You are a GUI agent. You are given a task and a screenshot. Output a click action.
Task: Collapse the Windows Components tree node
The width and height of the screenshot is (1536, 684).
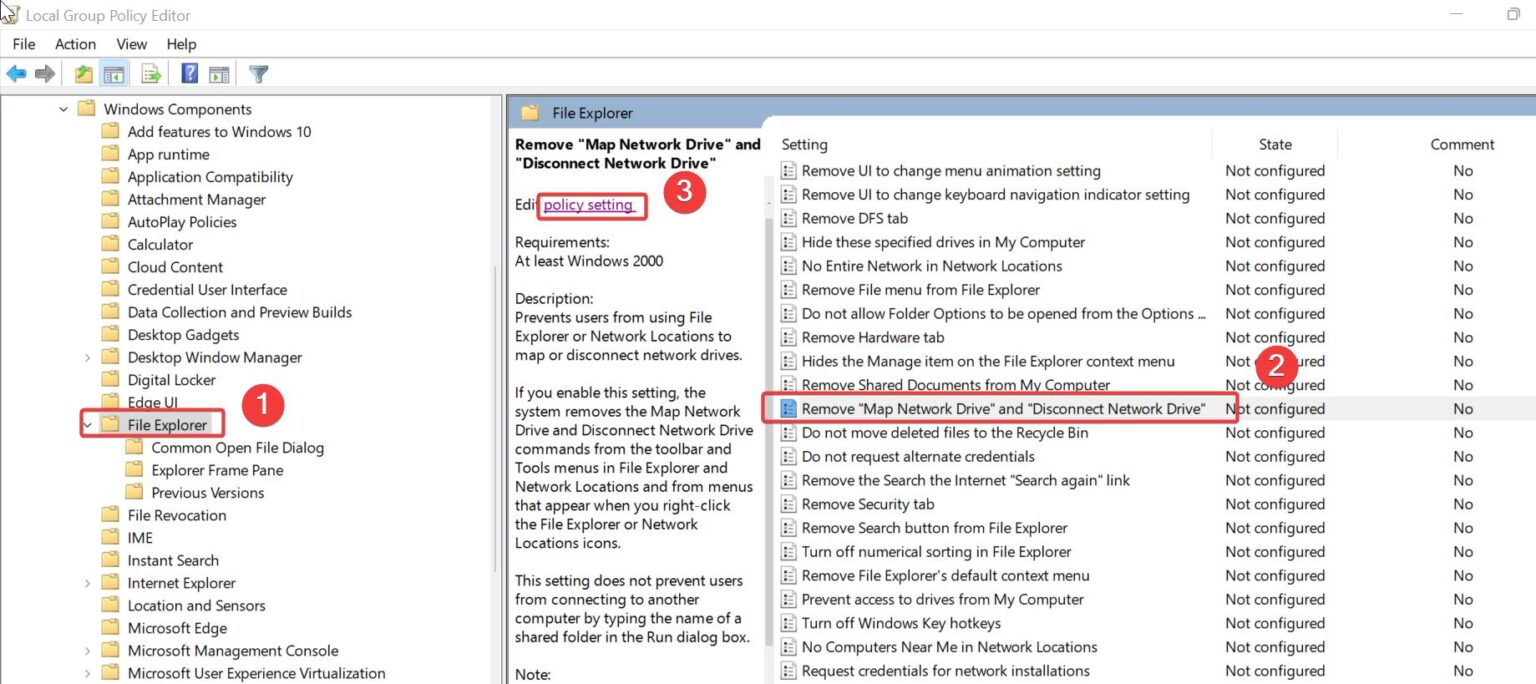tap(63, 108)
